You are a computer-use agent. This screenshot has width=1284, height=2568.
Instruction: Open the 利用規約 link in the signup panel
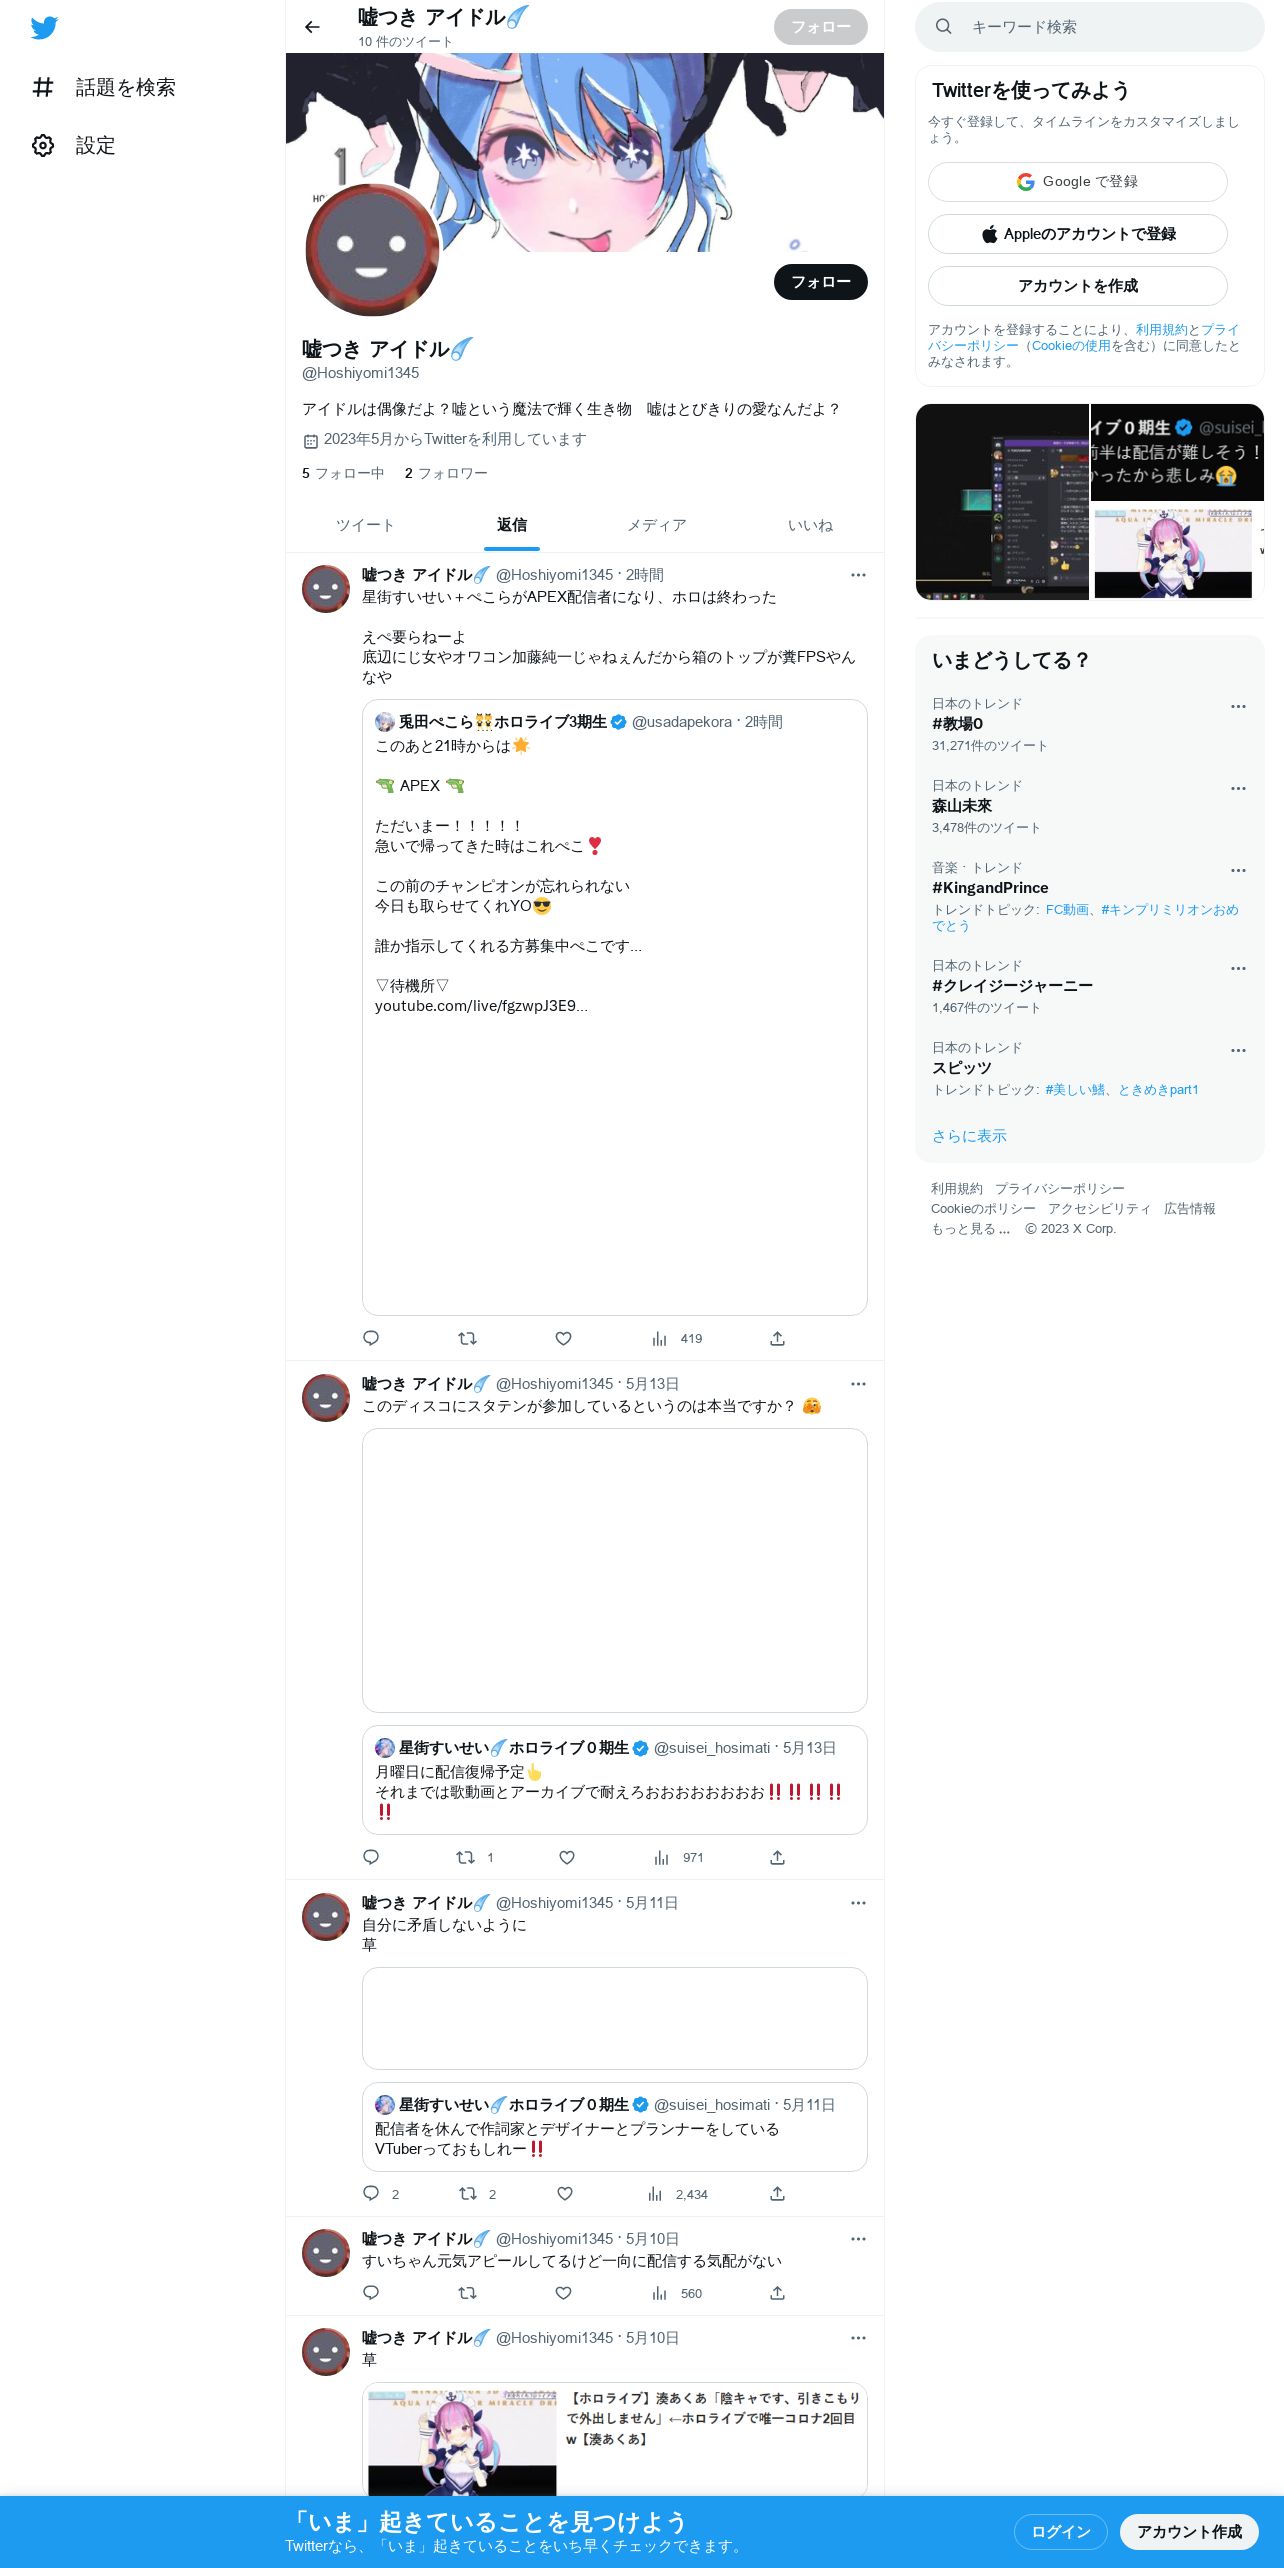1161,329
